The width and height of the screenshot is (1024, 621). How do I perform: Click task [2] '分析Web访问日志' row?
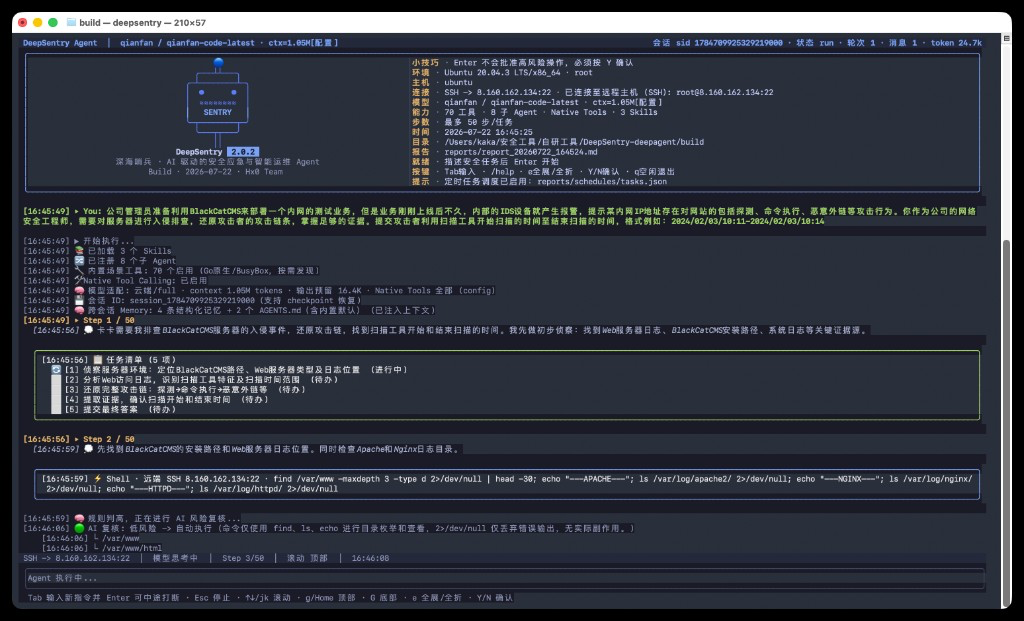click(201, 379)
